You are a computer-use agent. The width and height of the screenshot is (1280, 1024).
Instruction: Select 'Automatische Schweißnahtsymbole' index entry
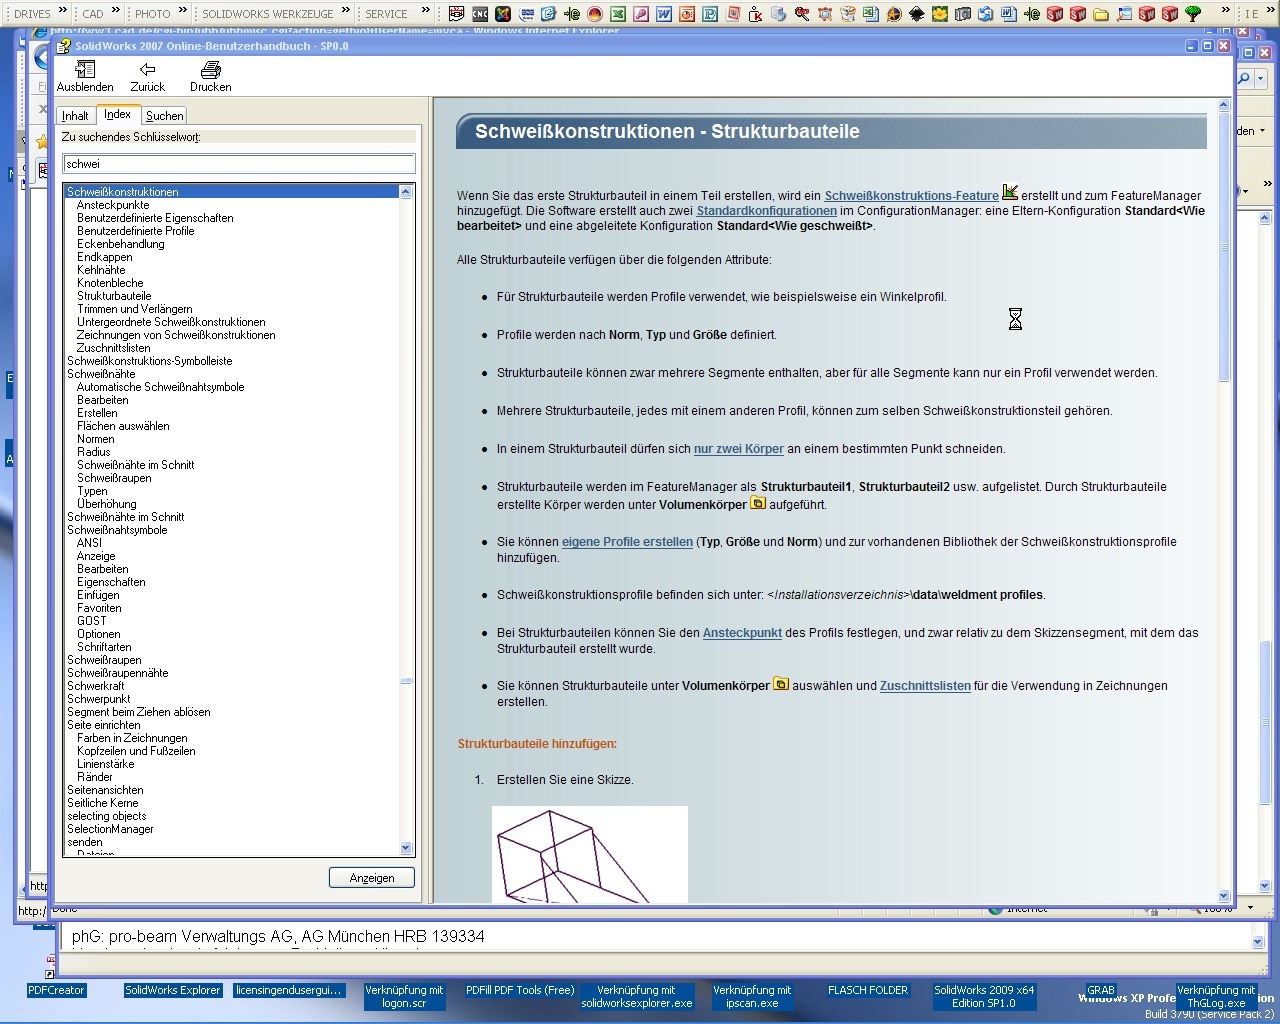click(161, 387)
